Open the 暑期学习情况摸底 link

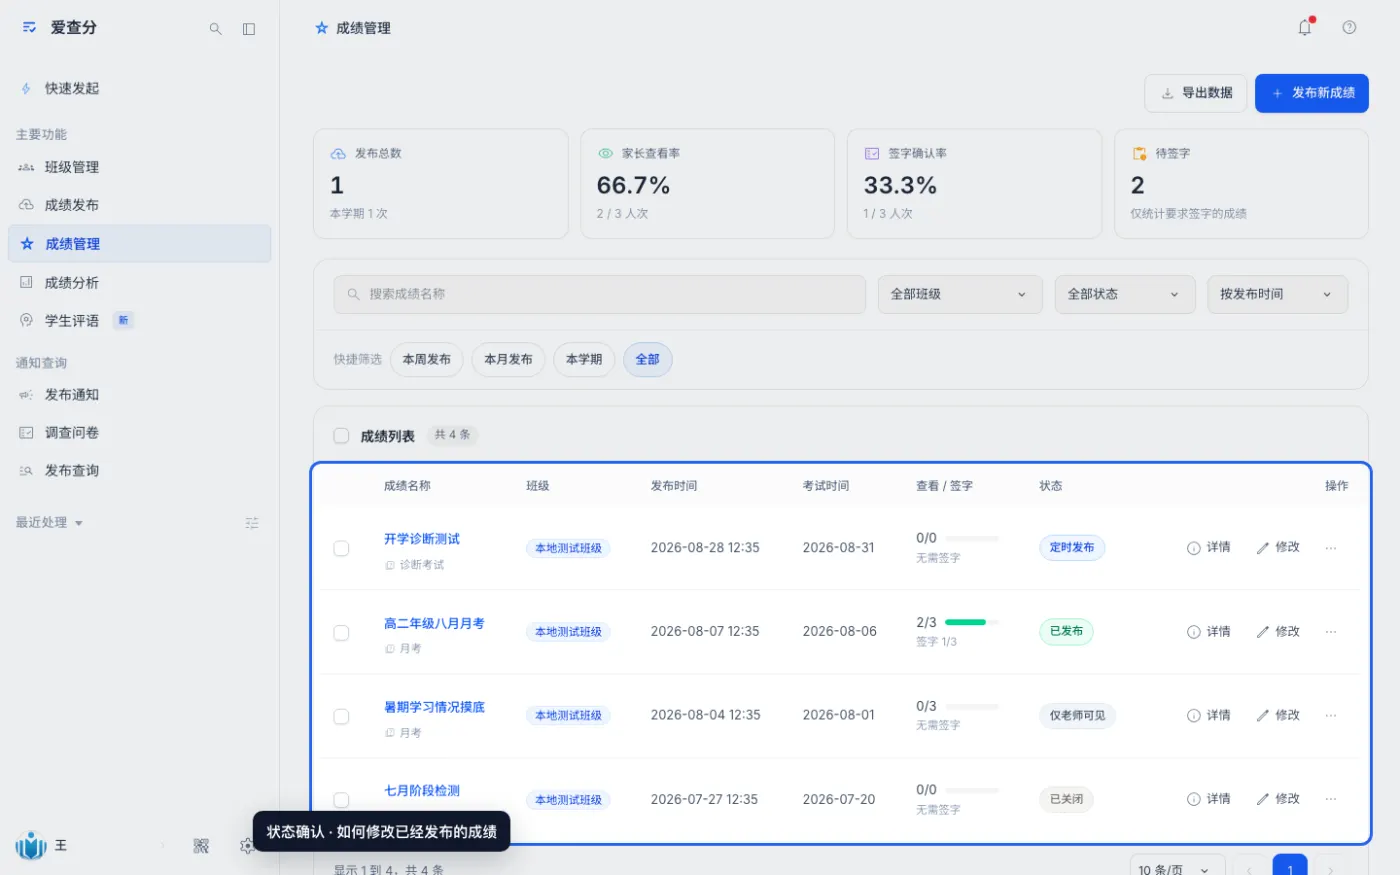click(x=434, y=707)
